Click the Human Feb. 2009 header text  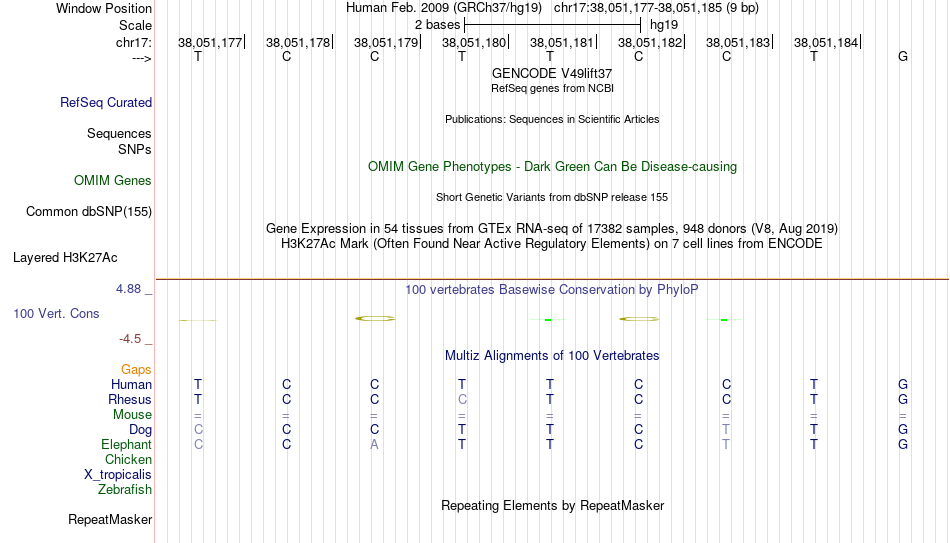pyautogui.click(x=443, y=8)
